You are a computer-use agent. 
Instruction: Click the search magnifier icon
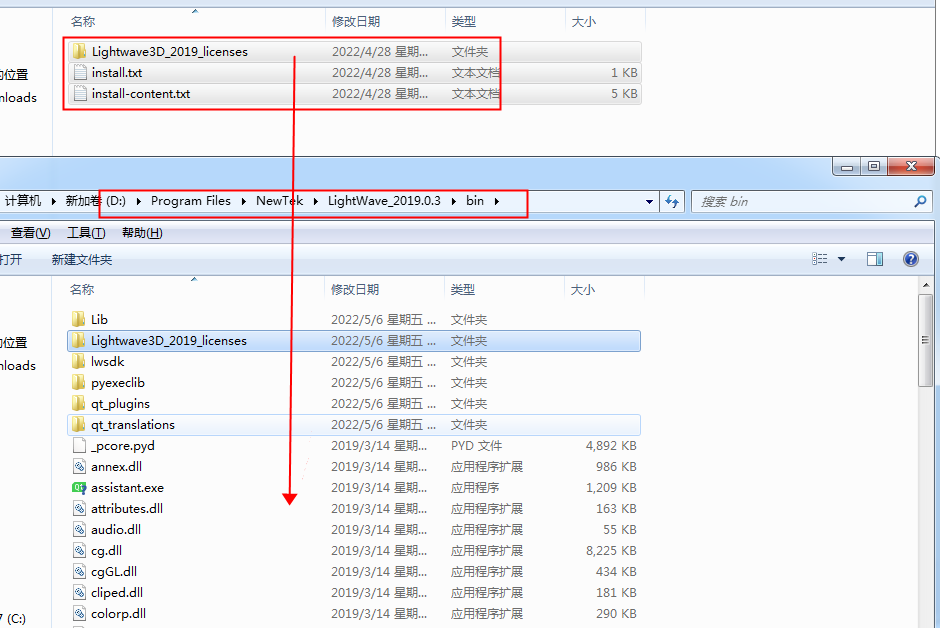920,201
